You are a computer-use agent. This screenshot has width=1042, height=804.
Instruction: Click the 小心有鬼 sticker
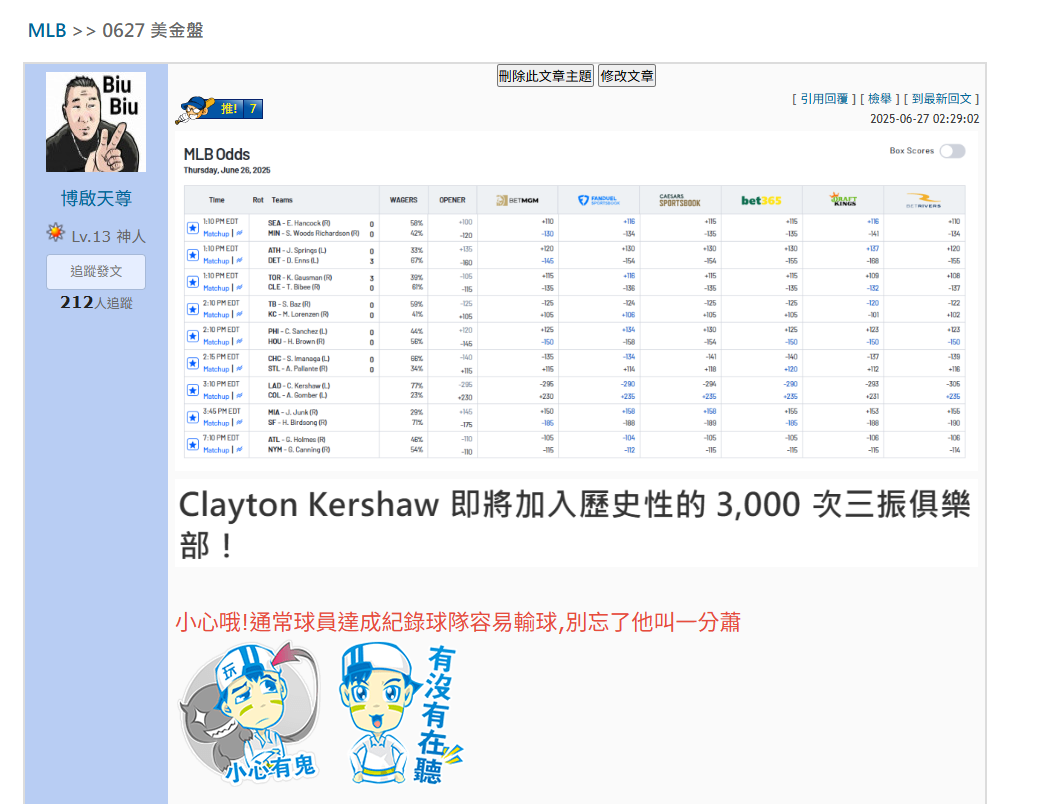[x=251, y=712]
